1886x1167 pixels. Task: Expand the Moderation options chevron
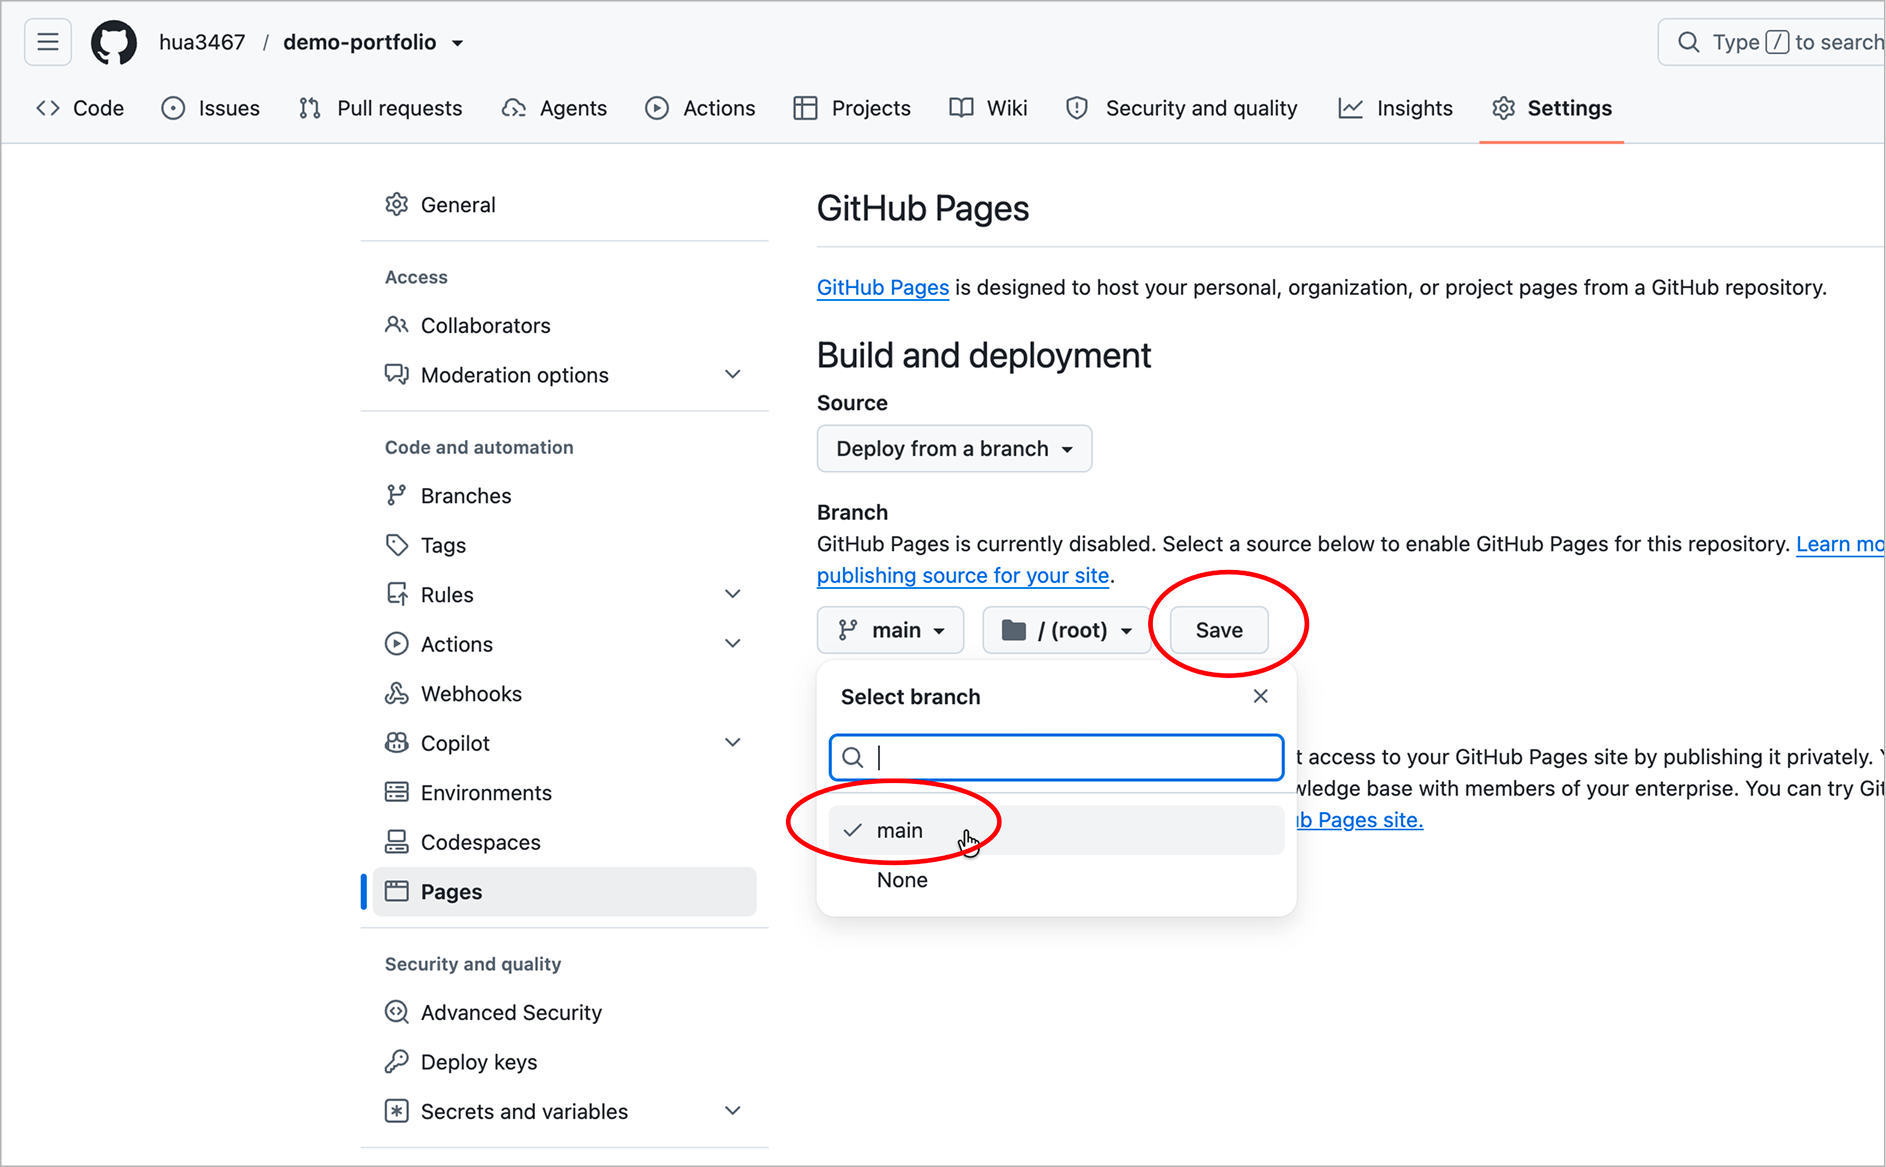tap(733, 374)
